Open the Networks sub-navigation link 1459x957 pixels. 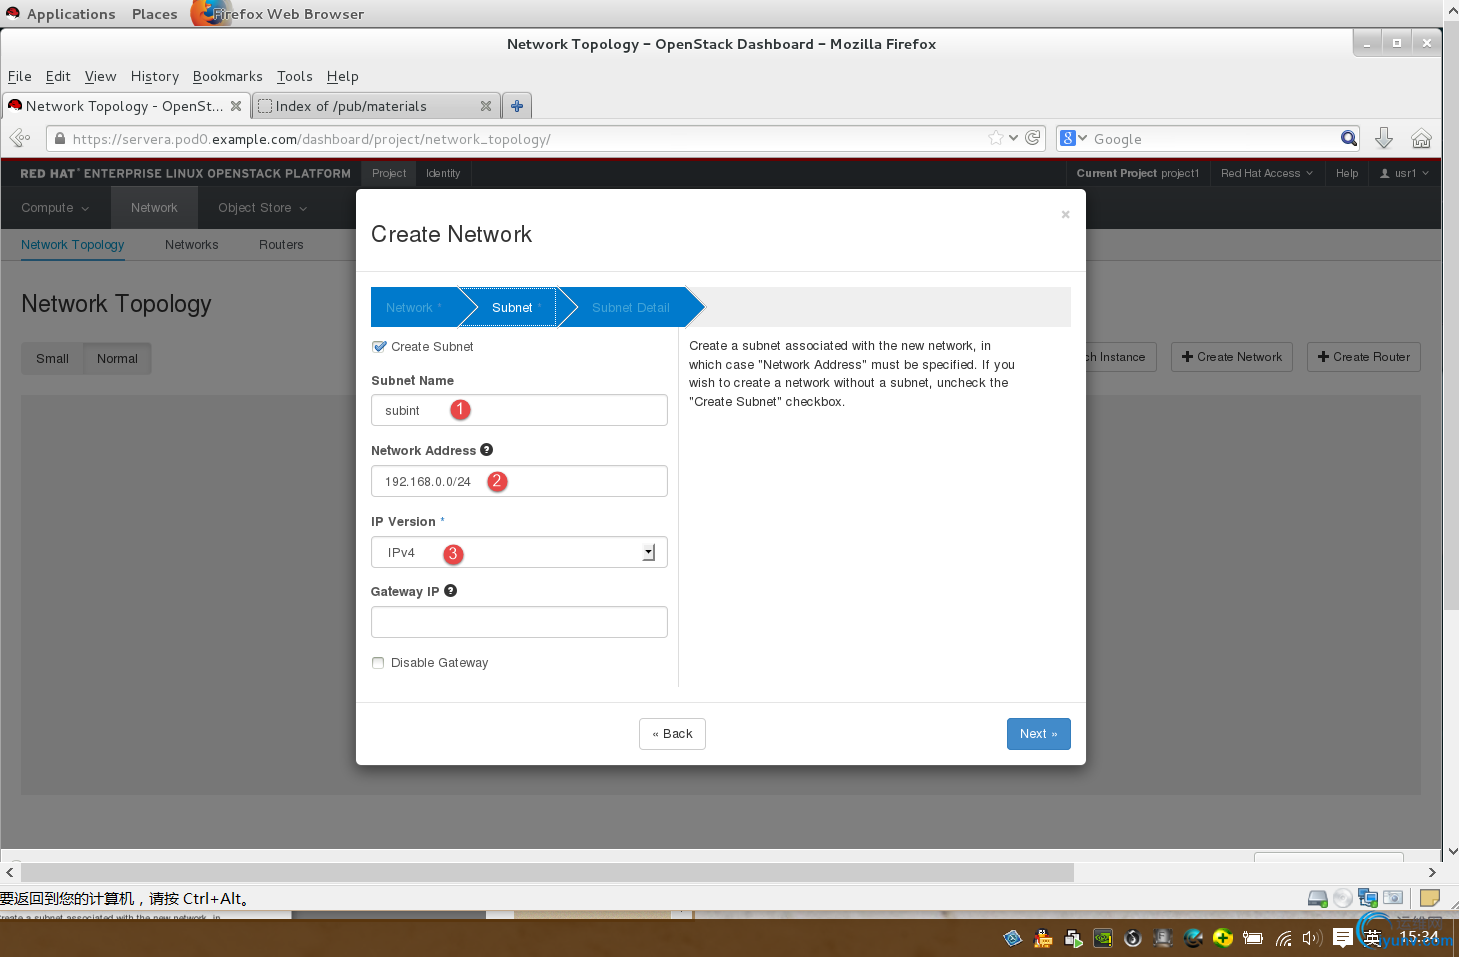(x=192, y=245)
